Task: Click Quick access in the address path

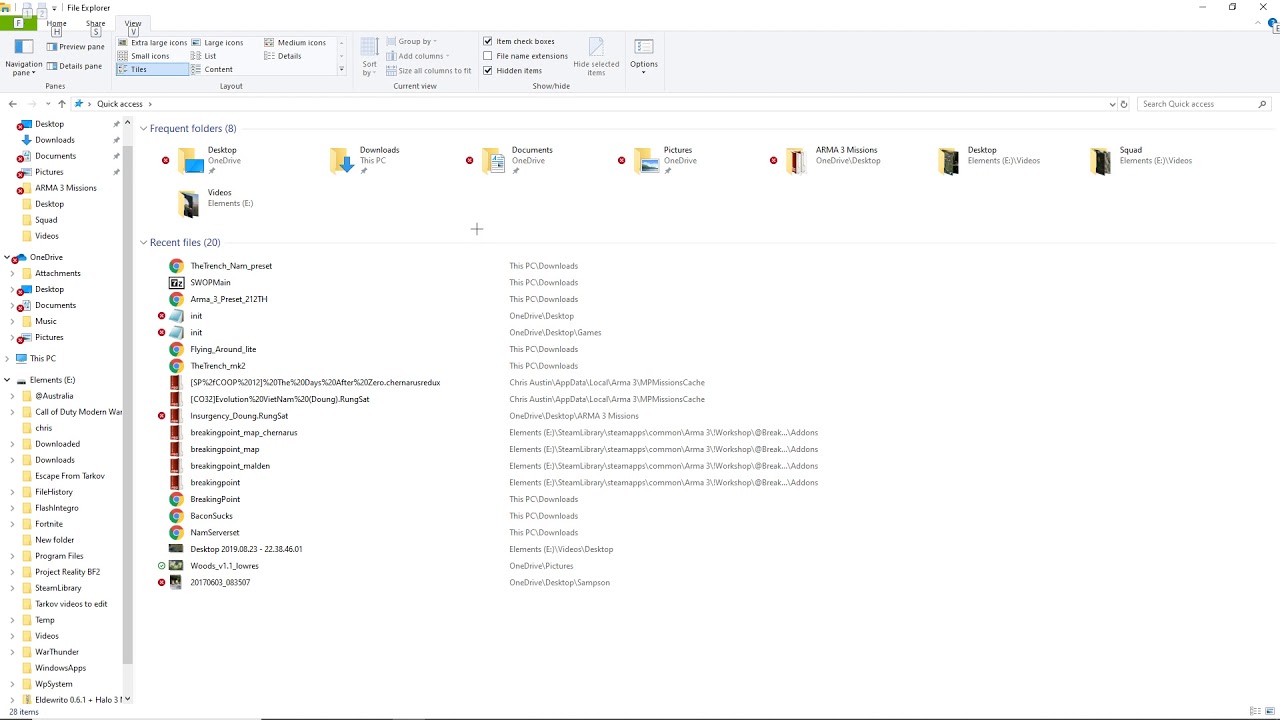Action: 120,104
